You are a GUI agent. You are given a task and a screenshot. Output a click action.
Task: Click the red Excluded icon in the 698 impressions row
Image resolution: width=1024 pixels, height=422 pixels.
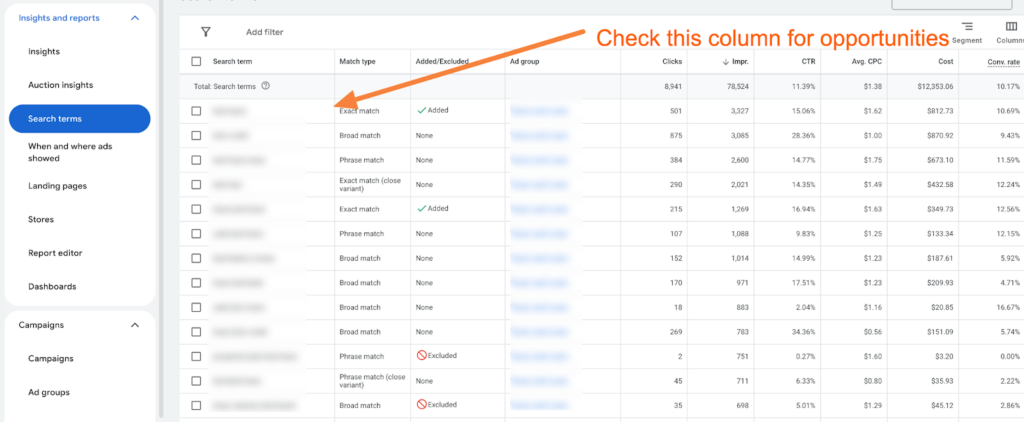click(422, 404)
